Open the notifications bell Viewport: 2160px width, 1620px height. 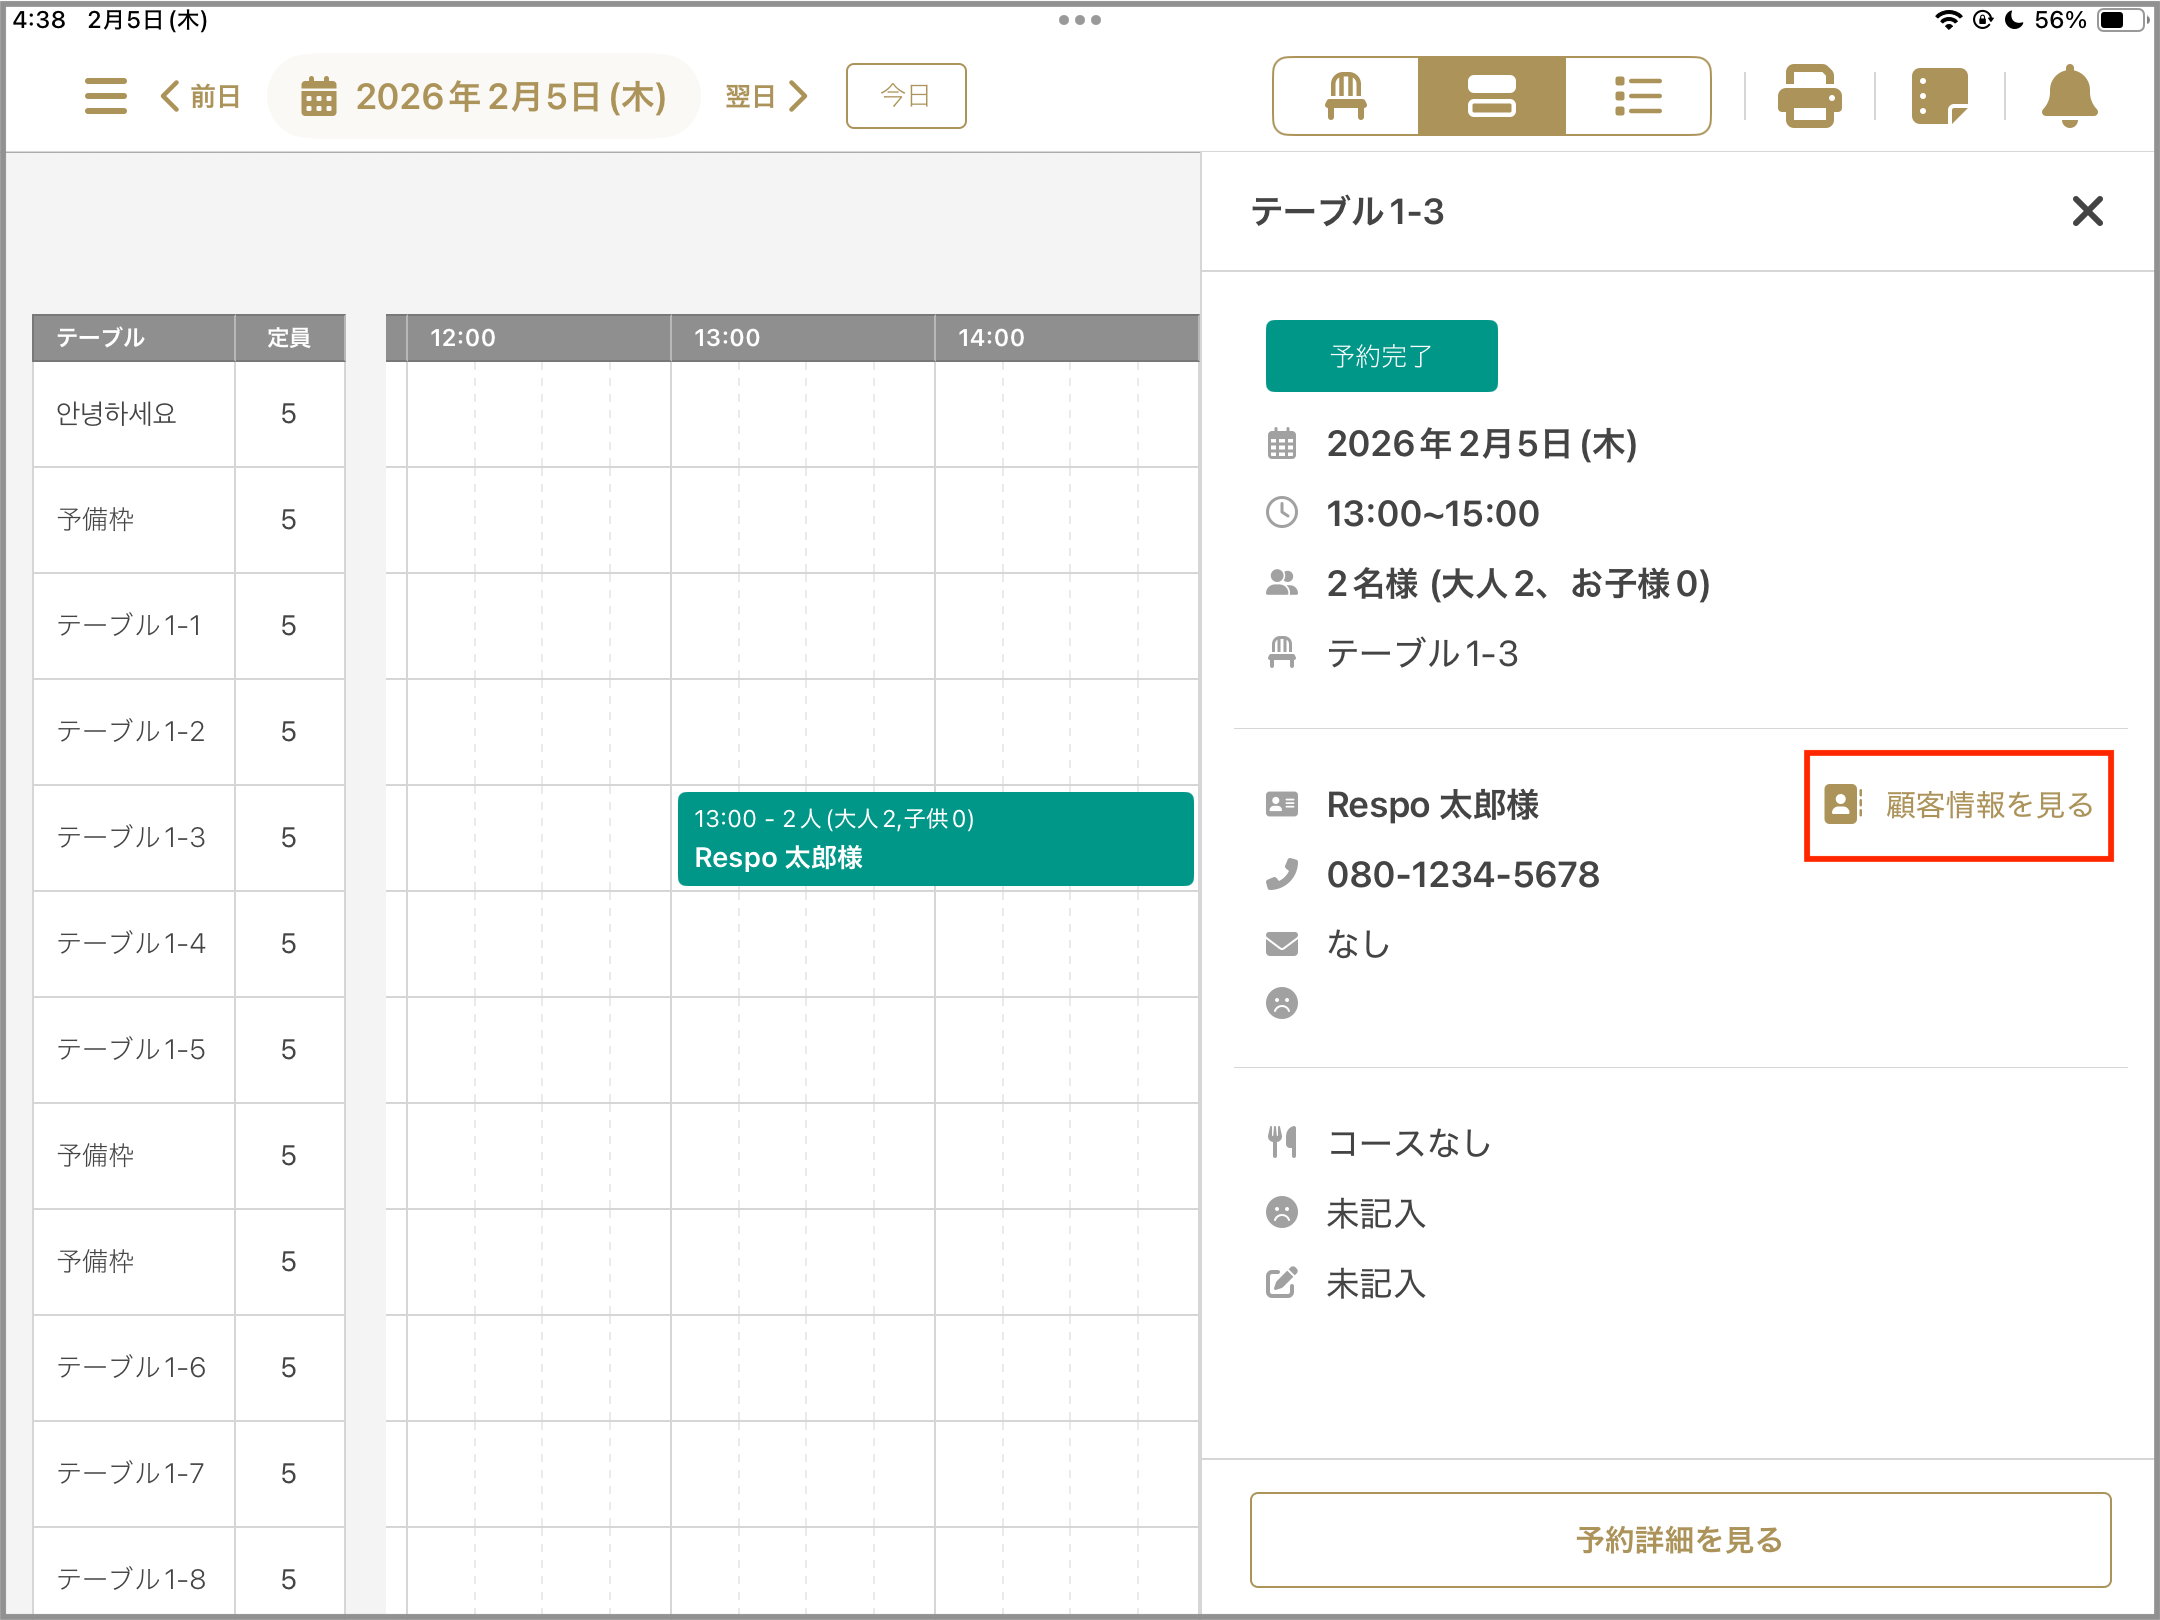tap(2069, 96)
